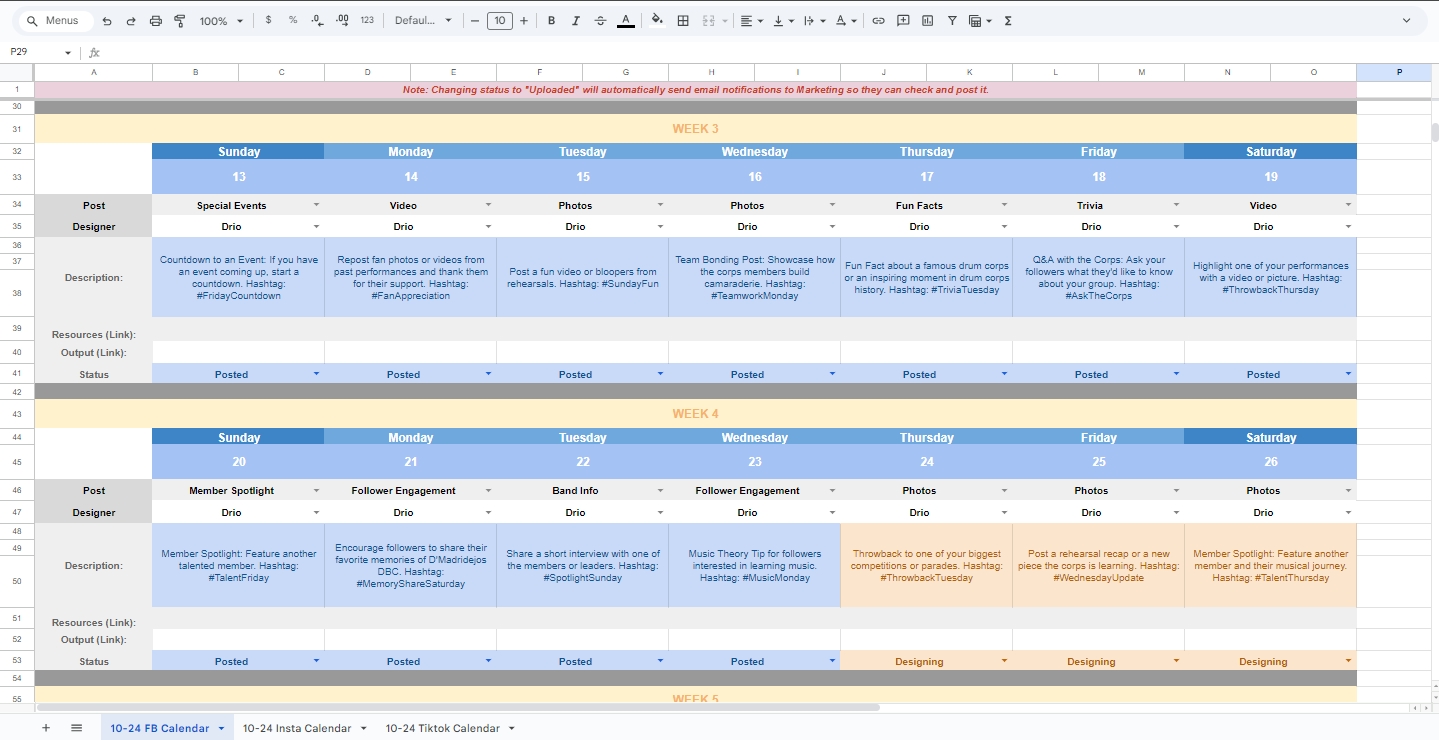The height and width of the screenshot is (740, 1439).
Task: Click the Insert link icon
Action: 878,20
